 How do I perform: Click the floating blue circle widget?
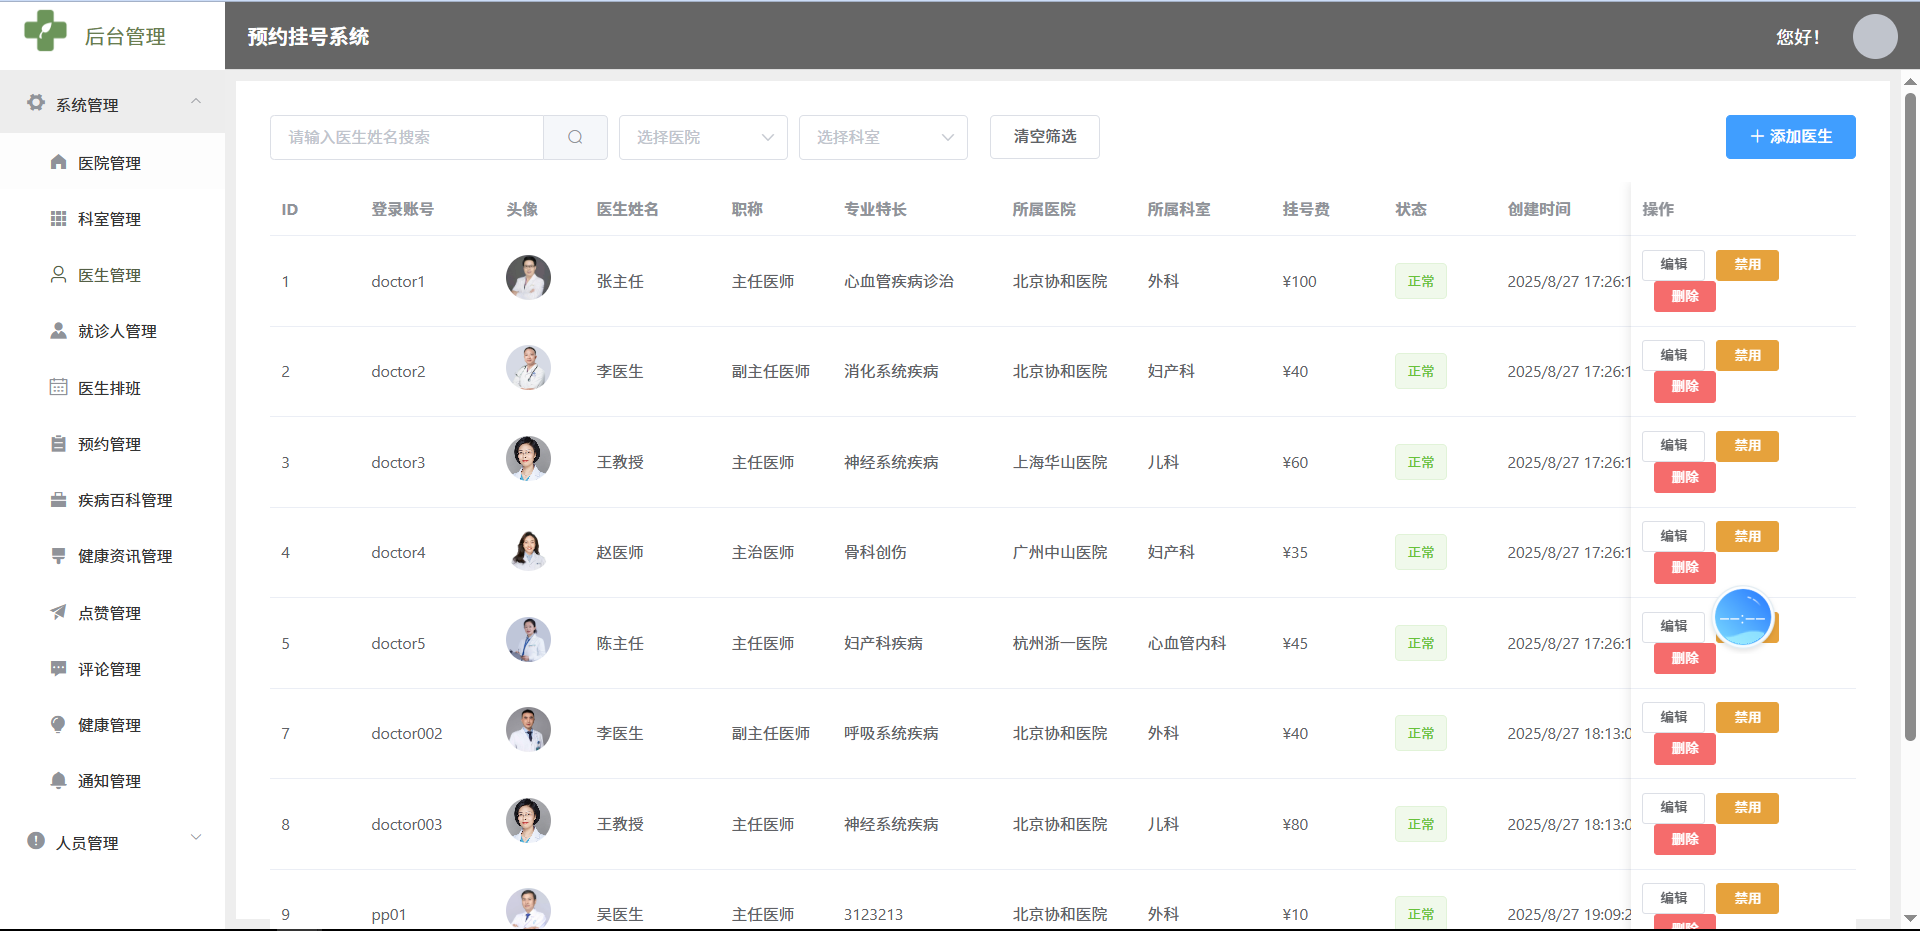(1743, 618)
